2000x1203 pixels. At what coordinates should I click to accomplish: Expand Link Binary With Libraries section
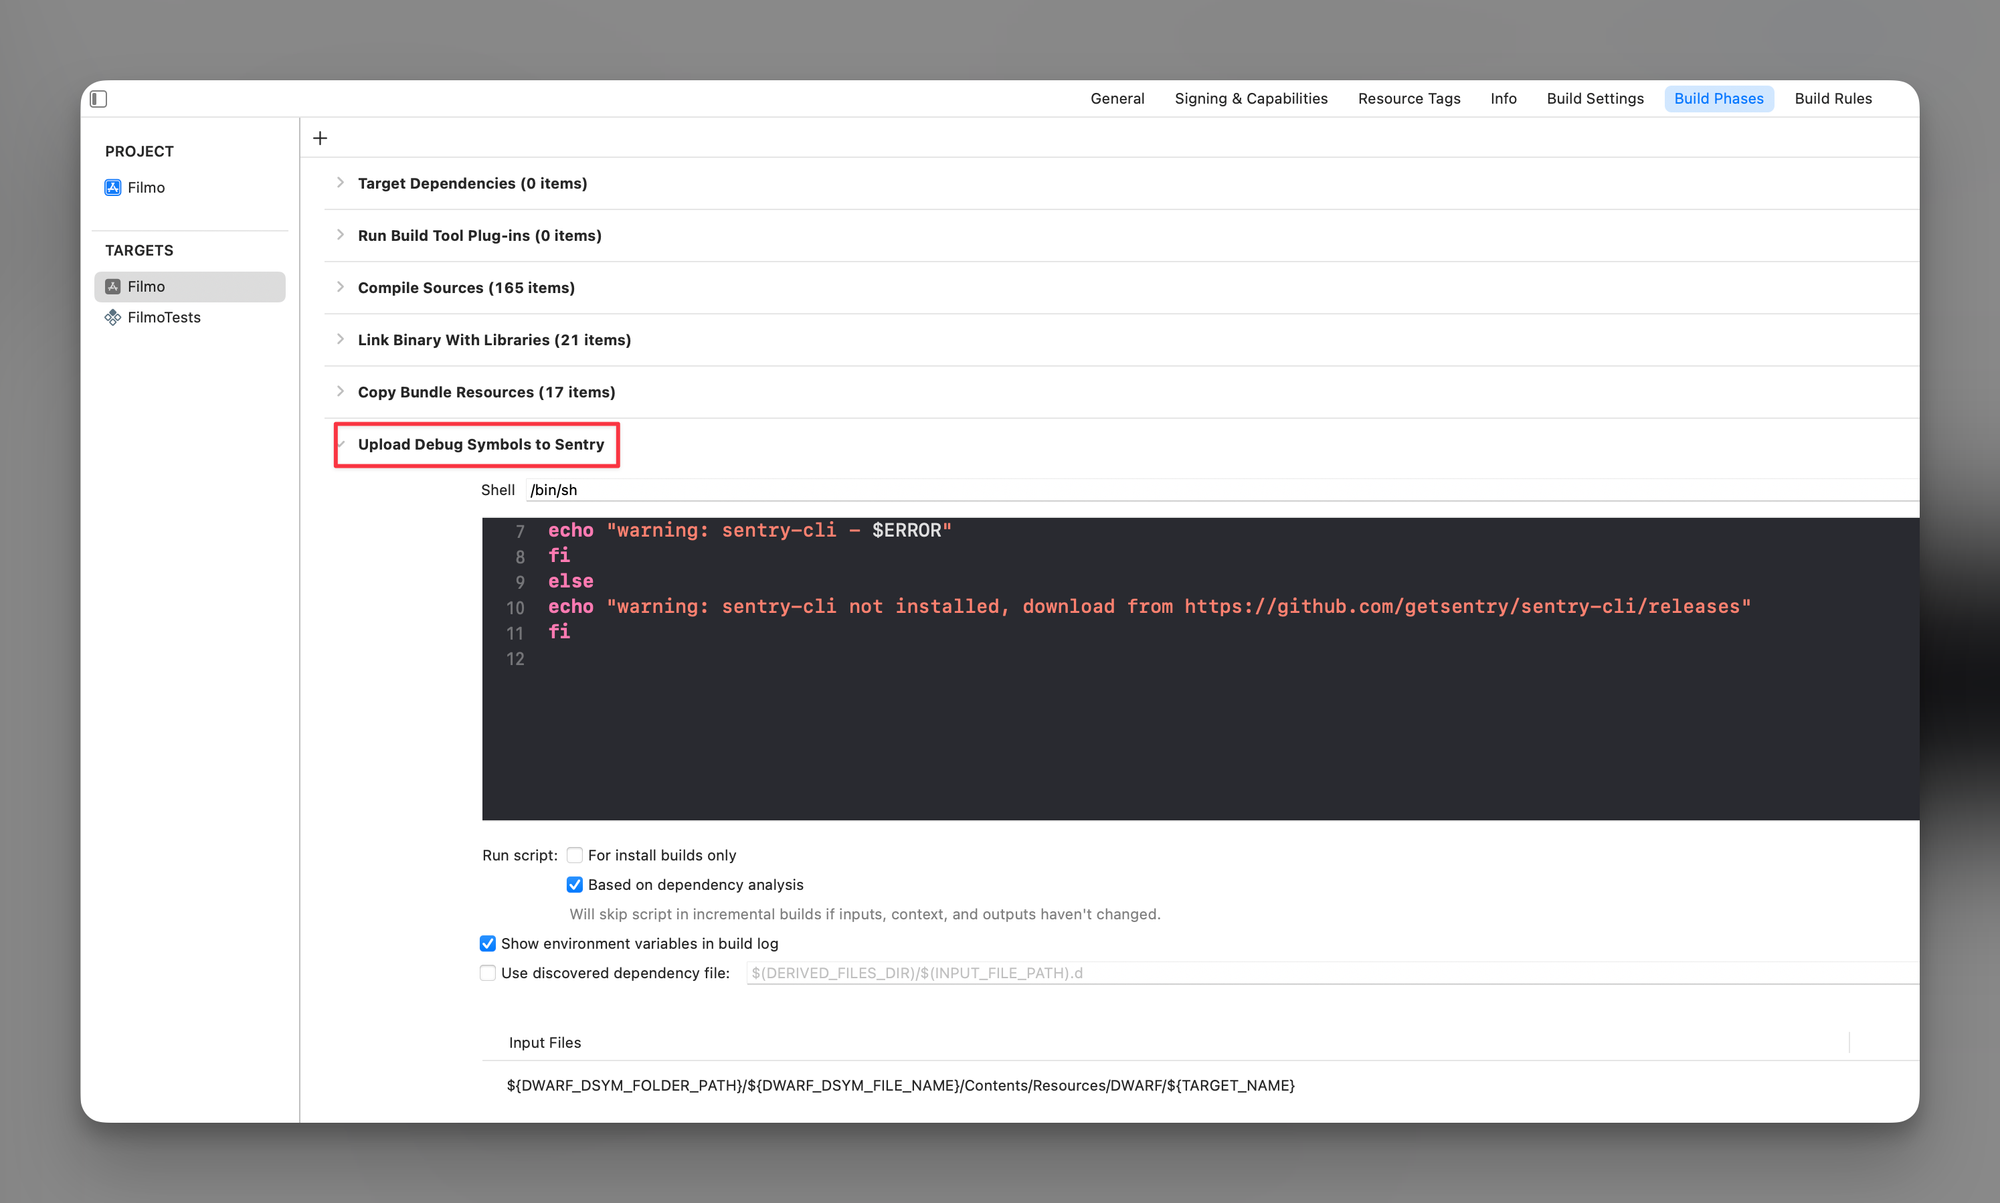point(340,340)
